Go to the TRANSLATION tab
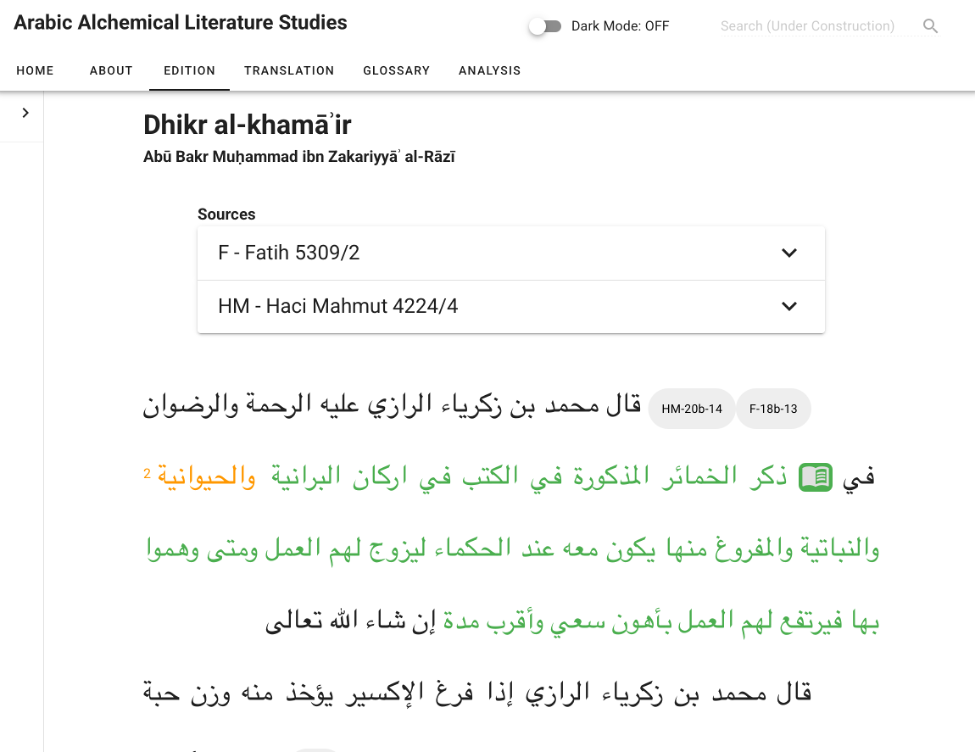 [289, 70]
